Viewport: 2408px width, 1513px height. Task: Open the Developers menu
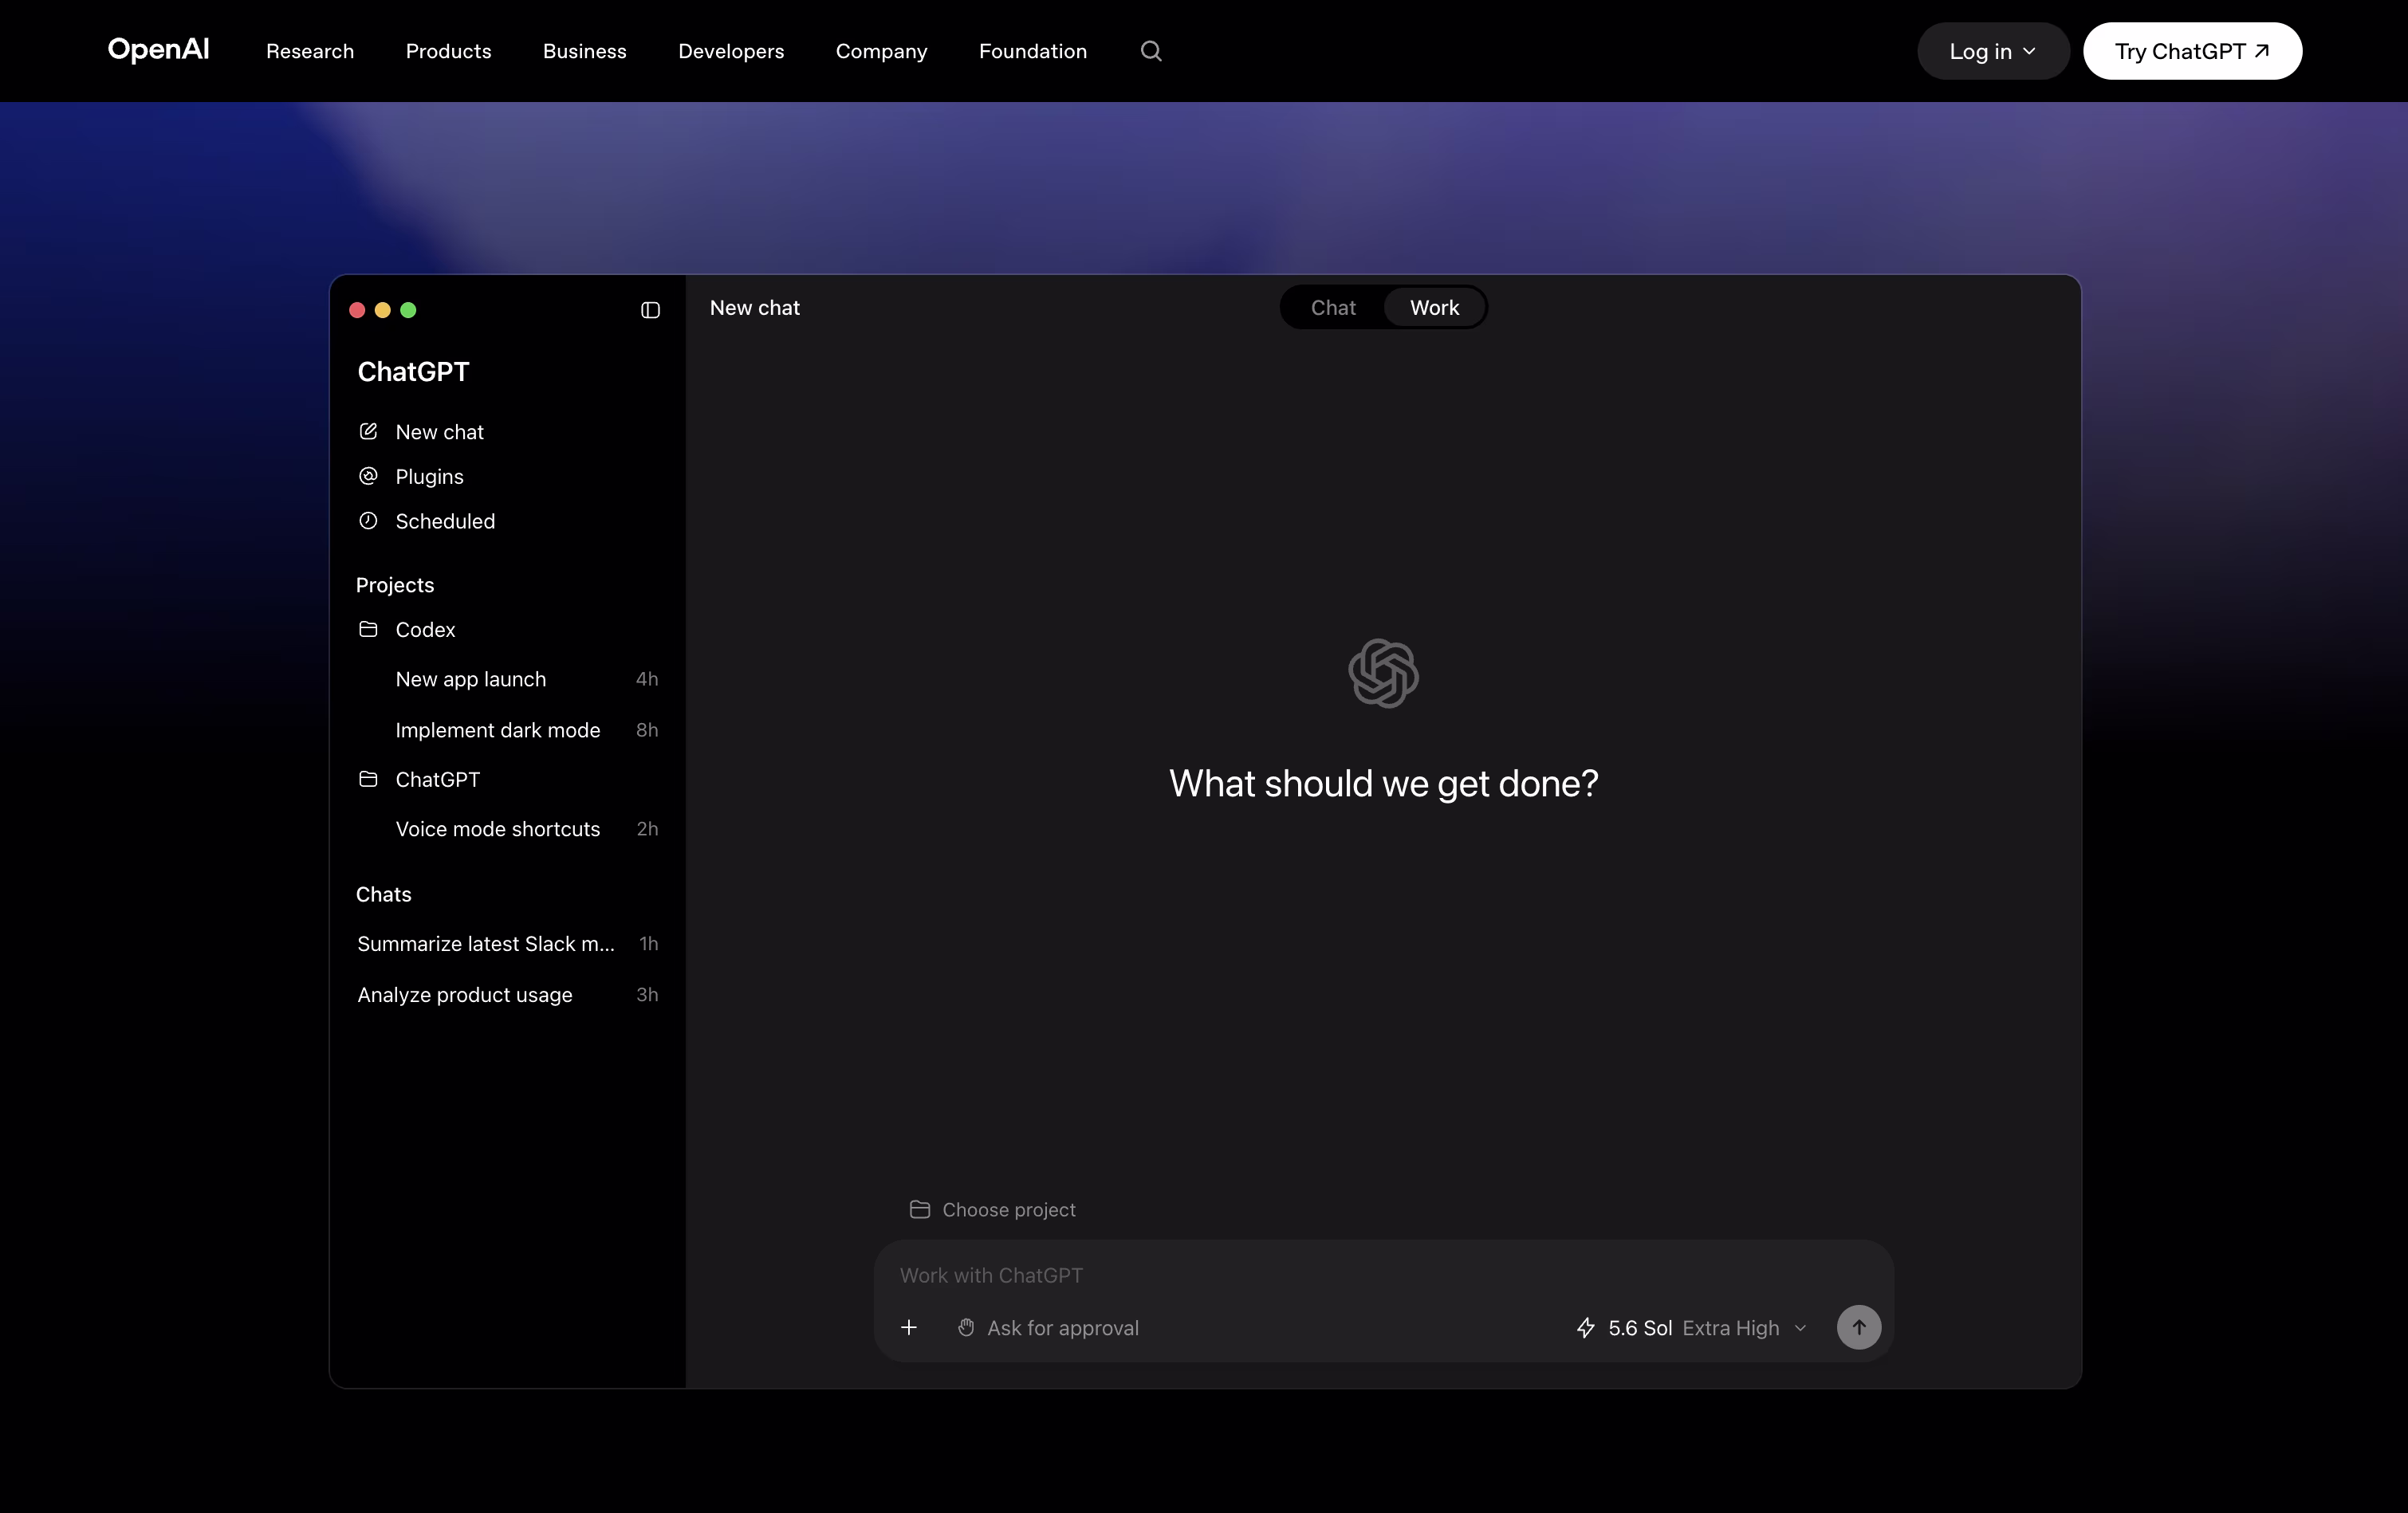[731, 51]
